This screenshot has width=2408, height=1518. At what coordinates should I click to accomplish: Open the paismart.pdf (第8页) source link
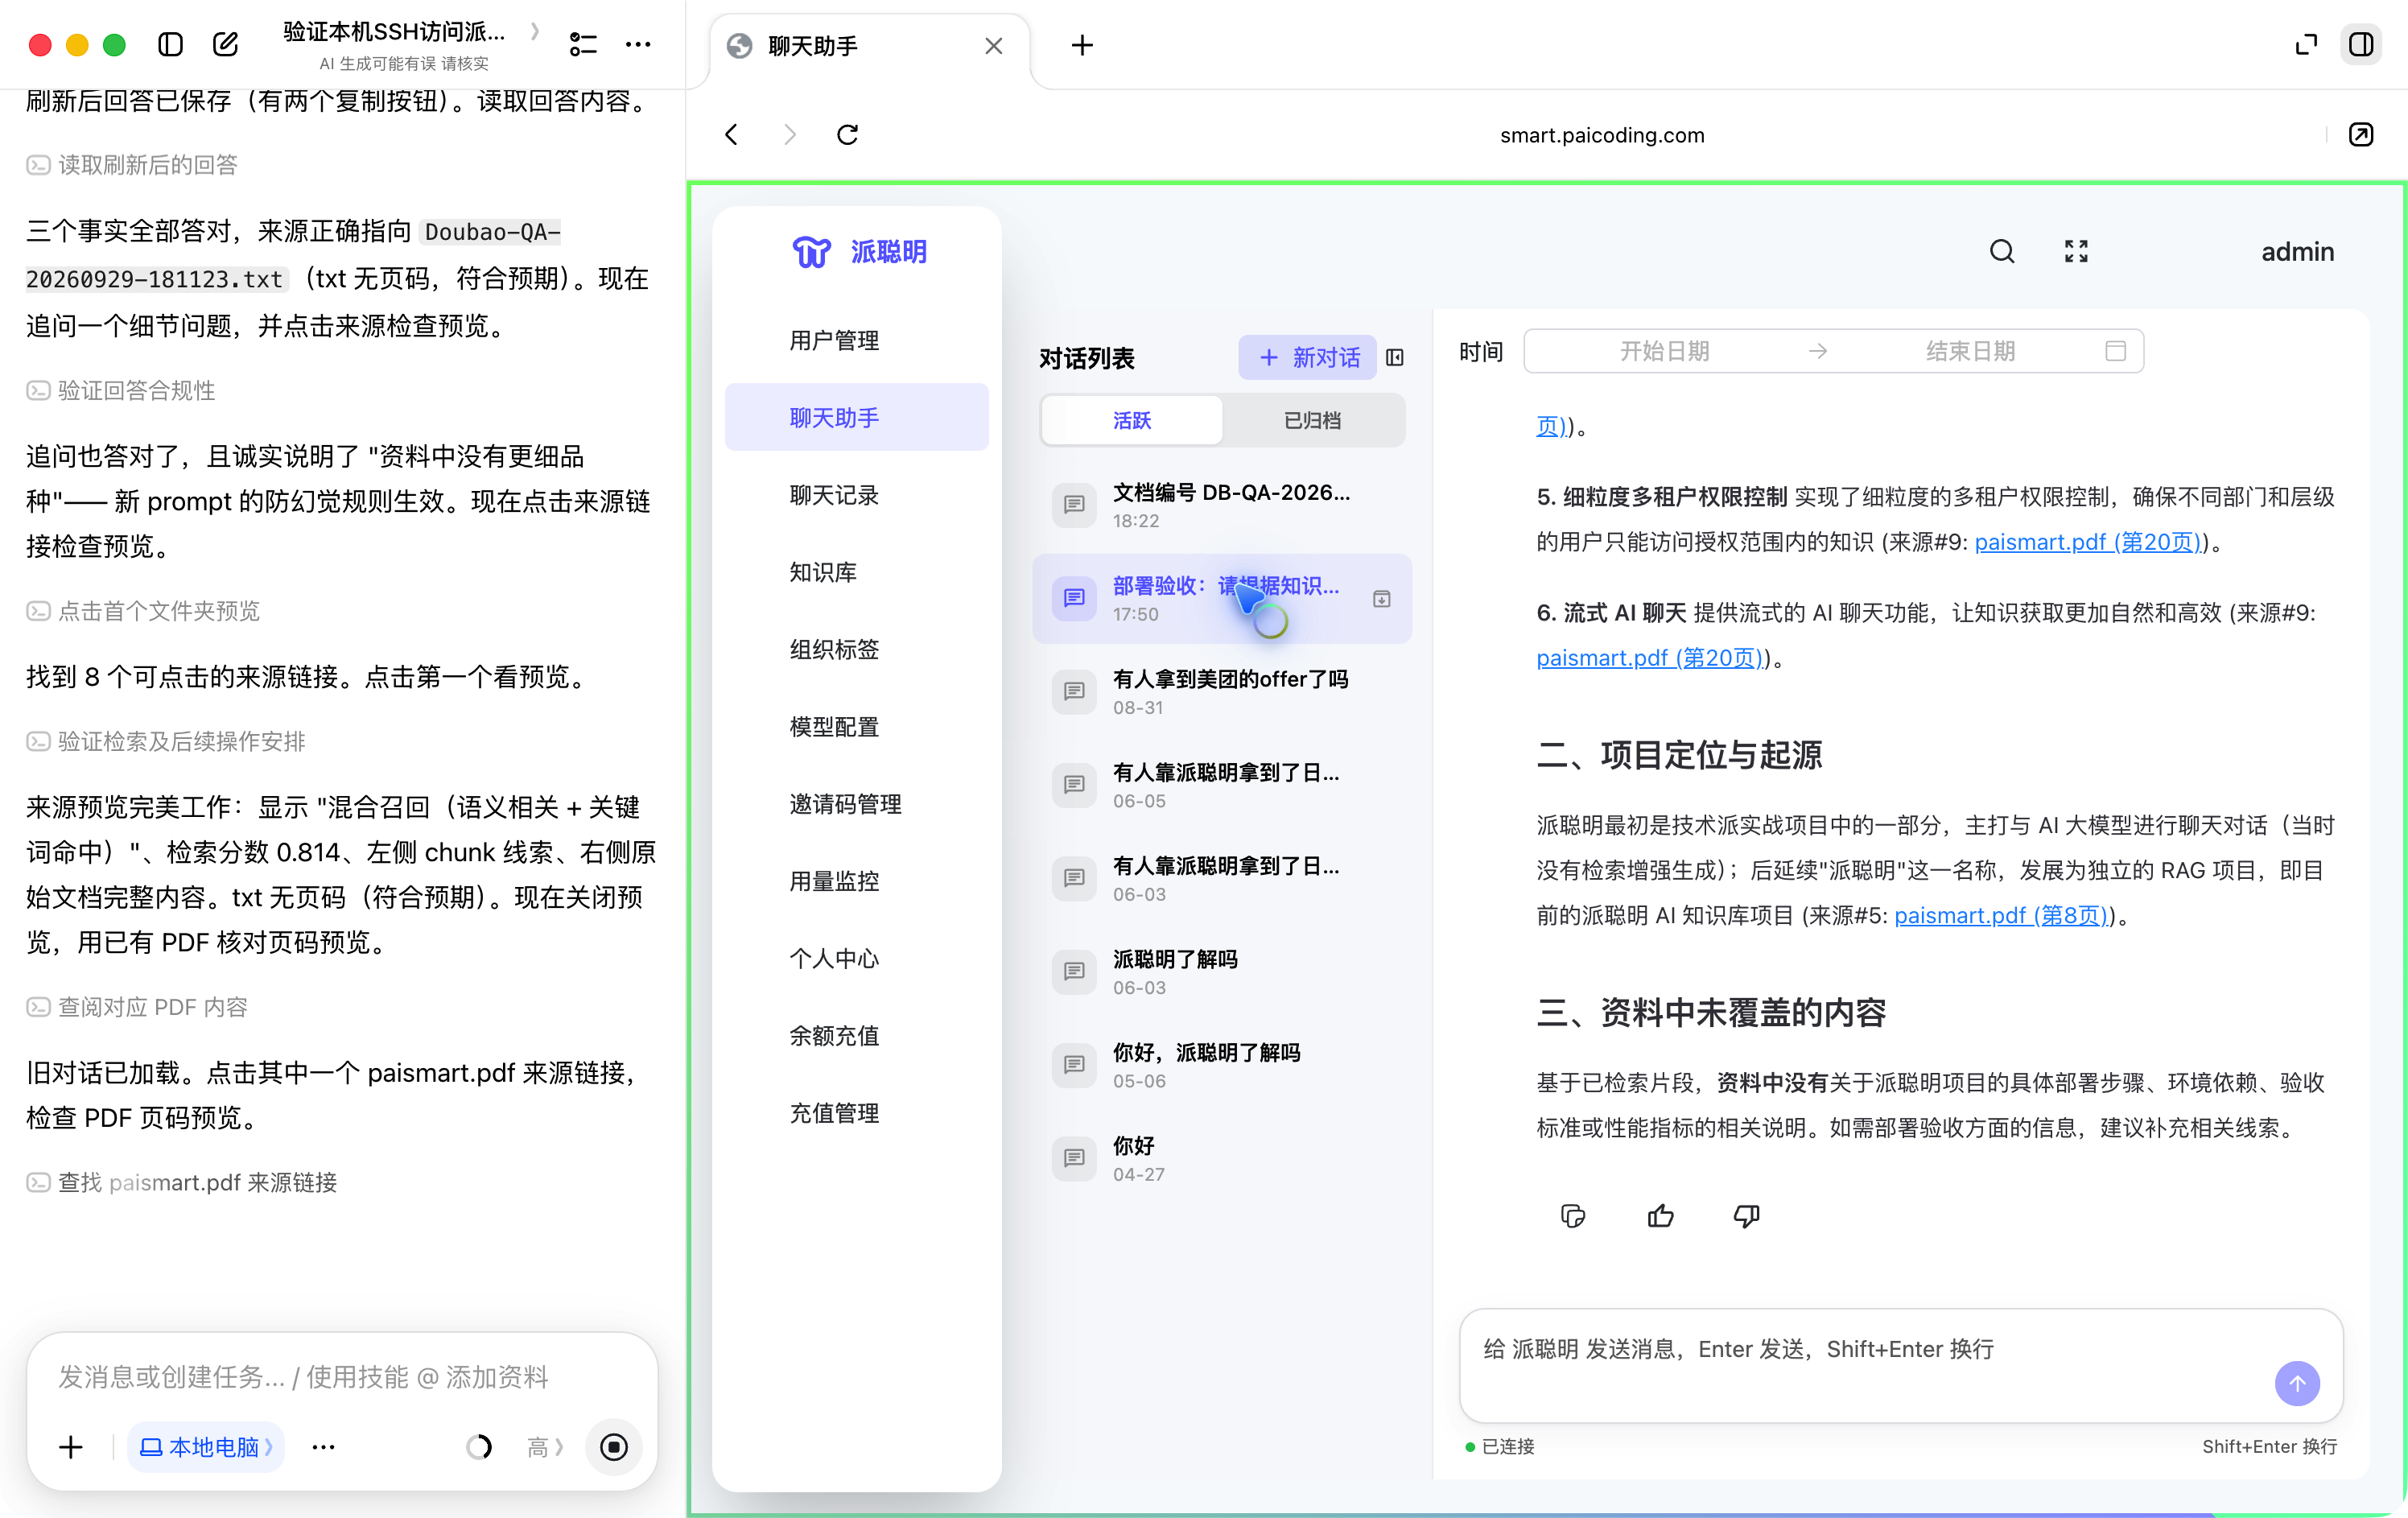click(2000, 914)
